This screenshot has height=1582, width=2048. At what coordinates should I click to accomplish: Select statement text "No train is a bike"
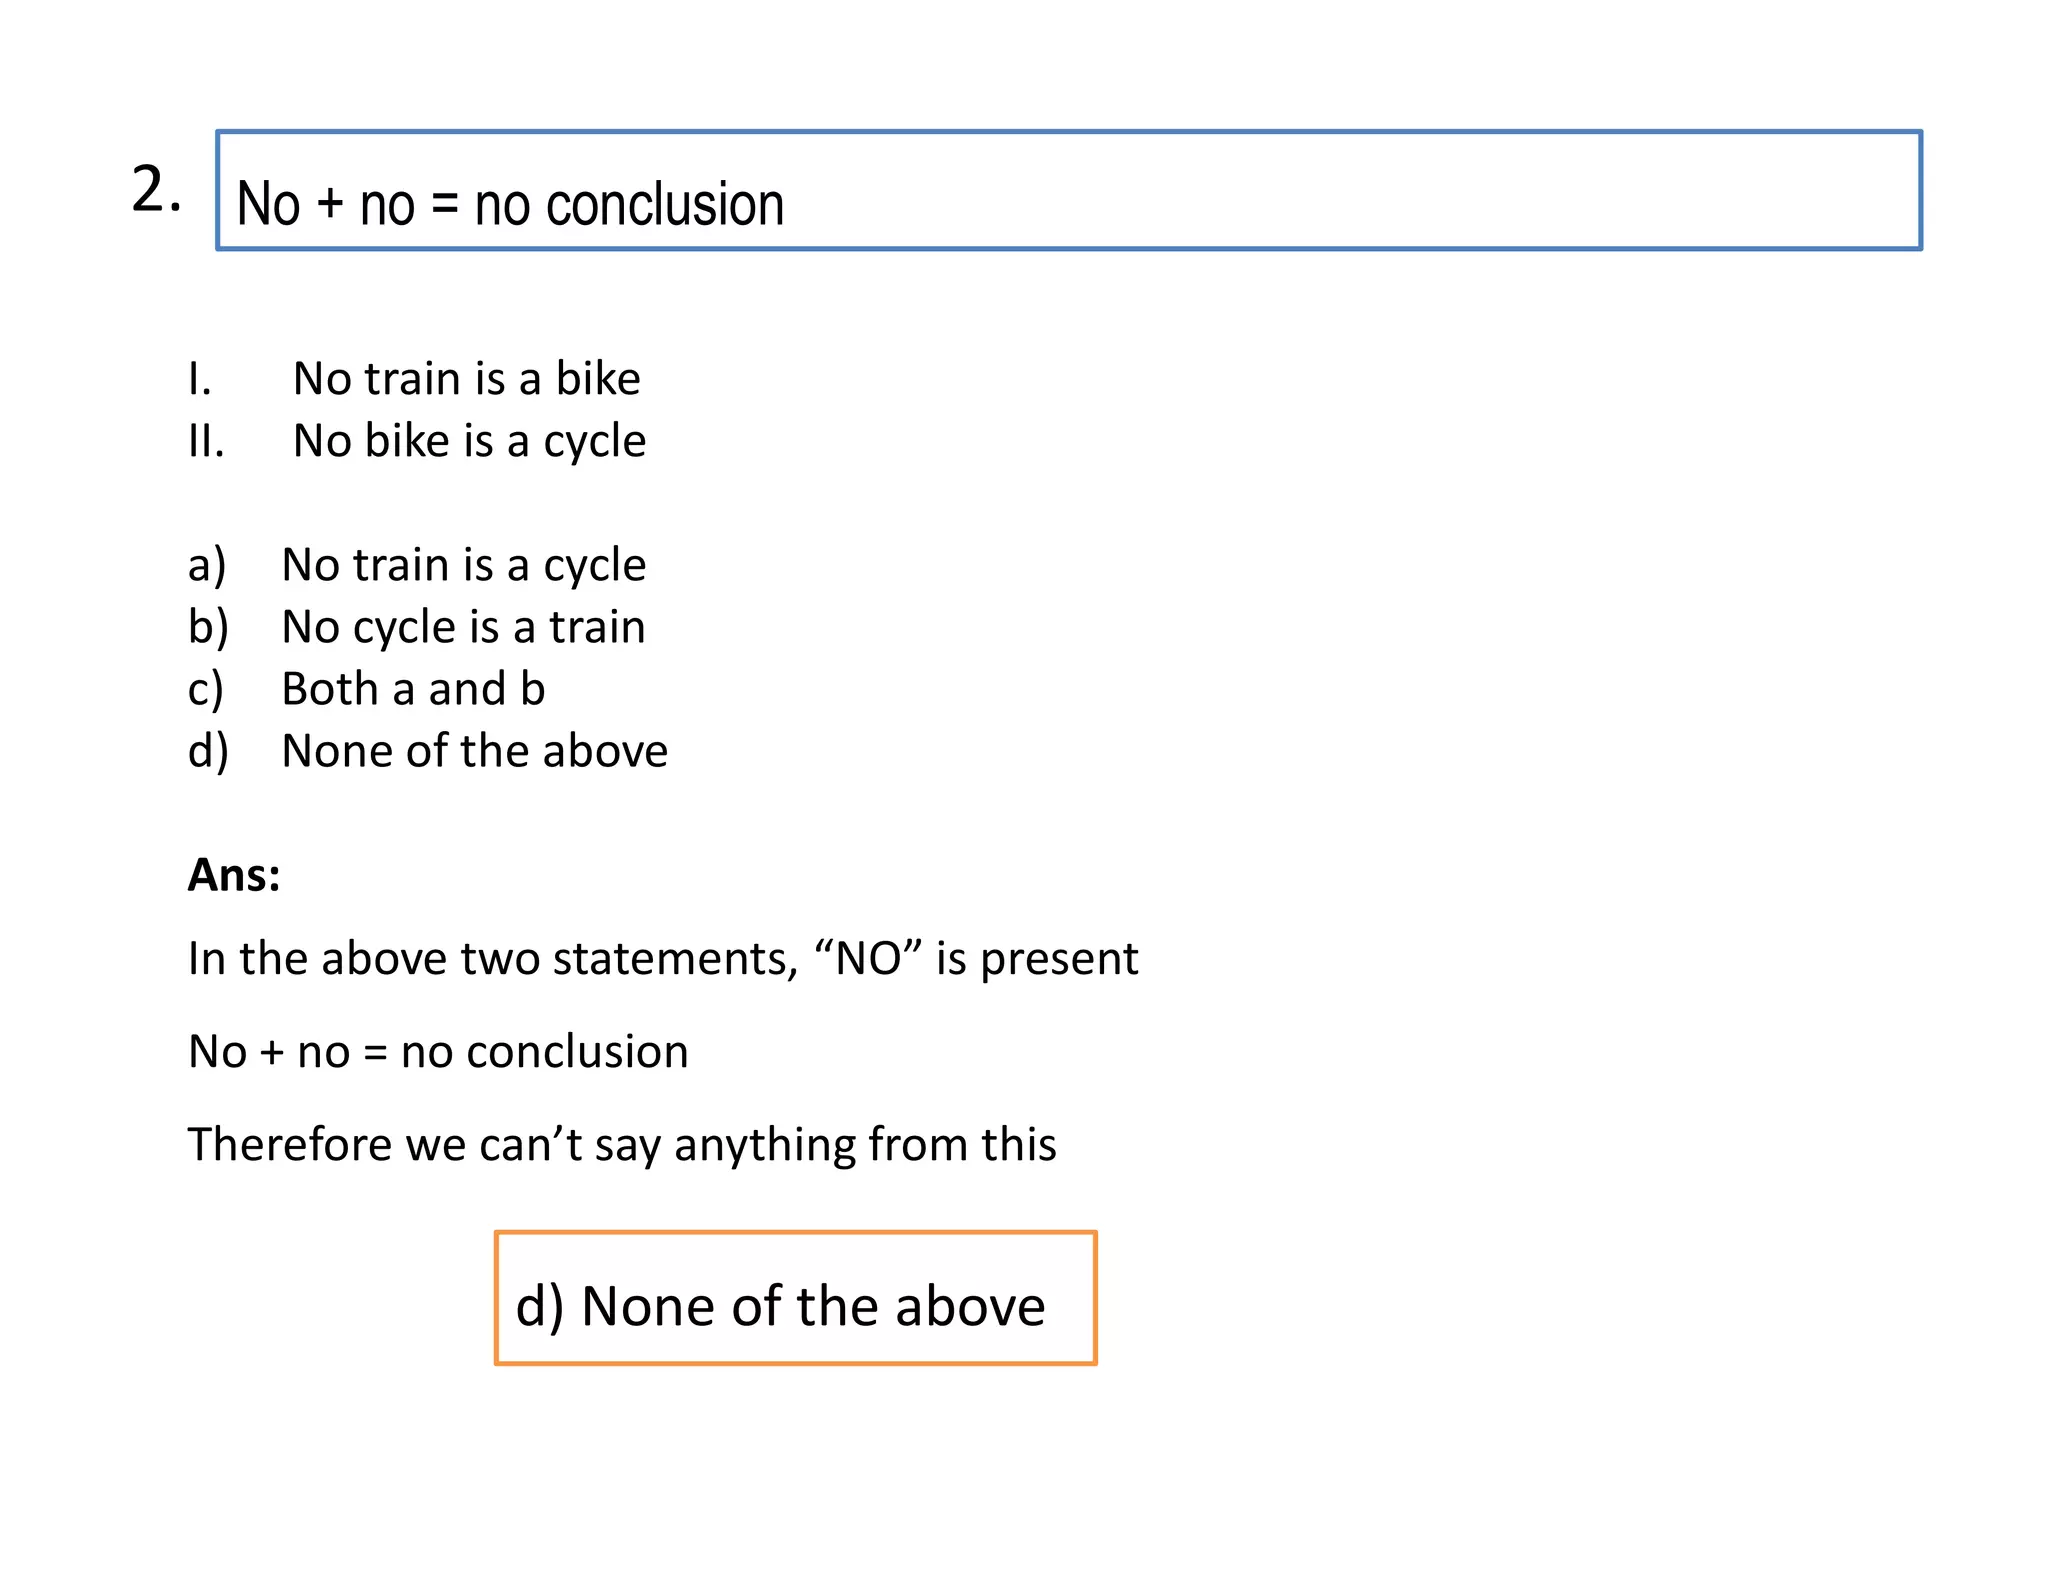coord(466,379)
